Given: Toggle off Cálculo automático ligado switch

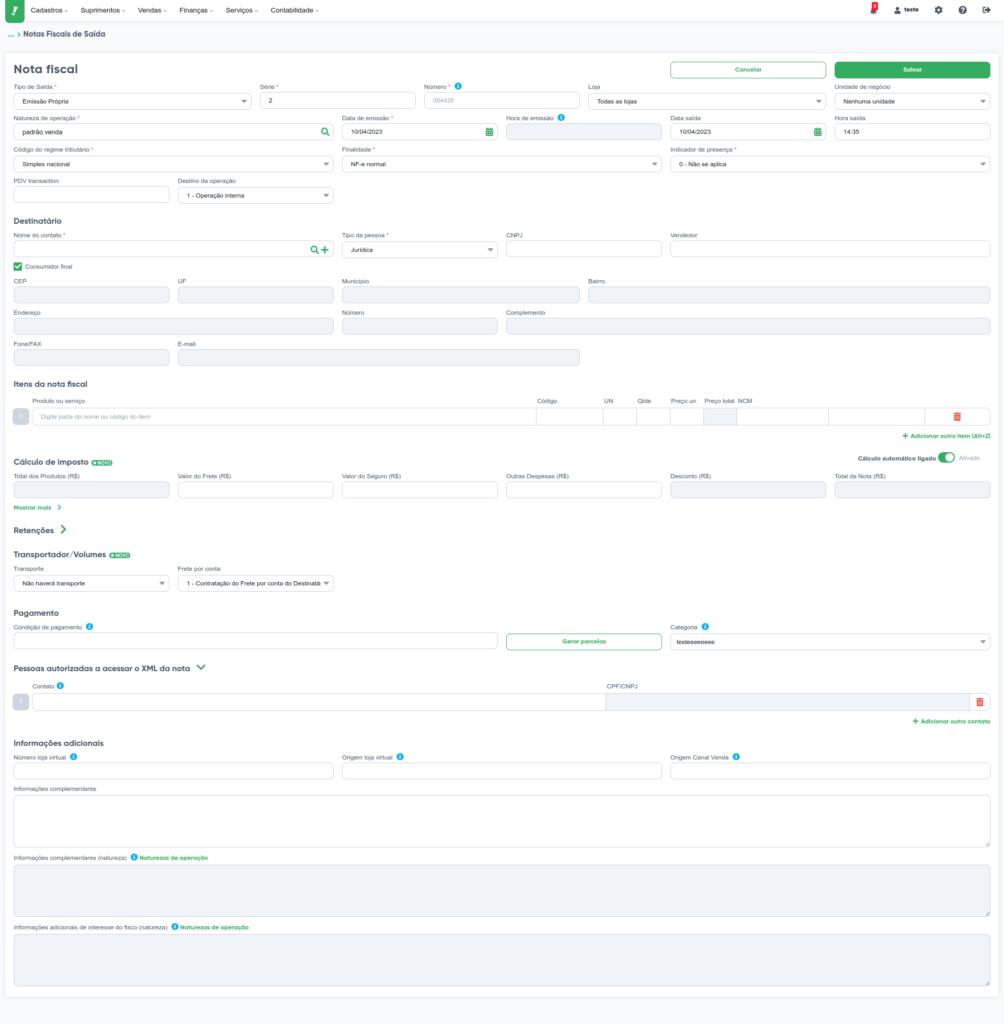Looking at the screenshot, I should pos(946,458).
